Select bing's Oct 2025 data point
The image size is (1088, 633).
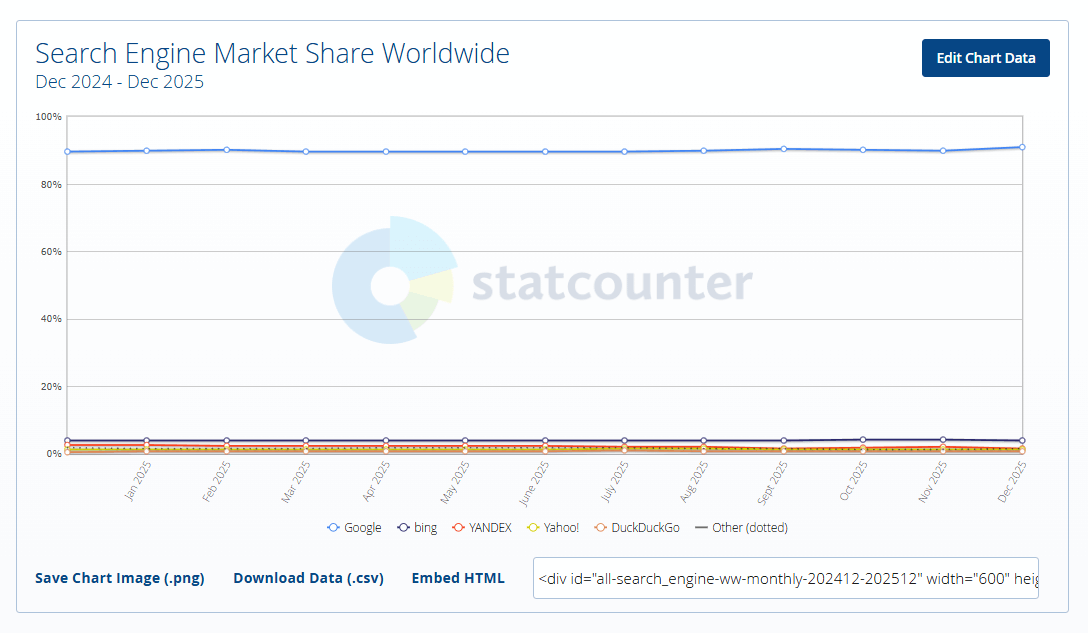[x=863, y=440]
